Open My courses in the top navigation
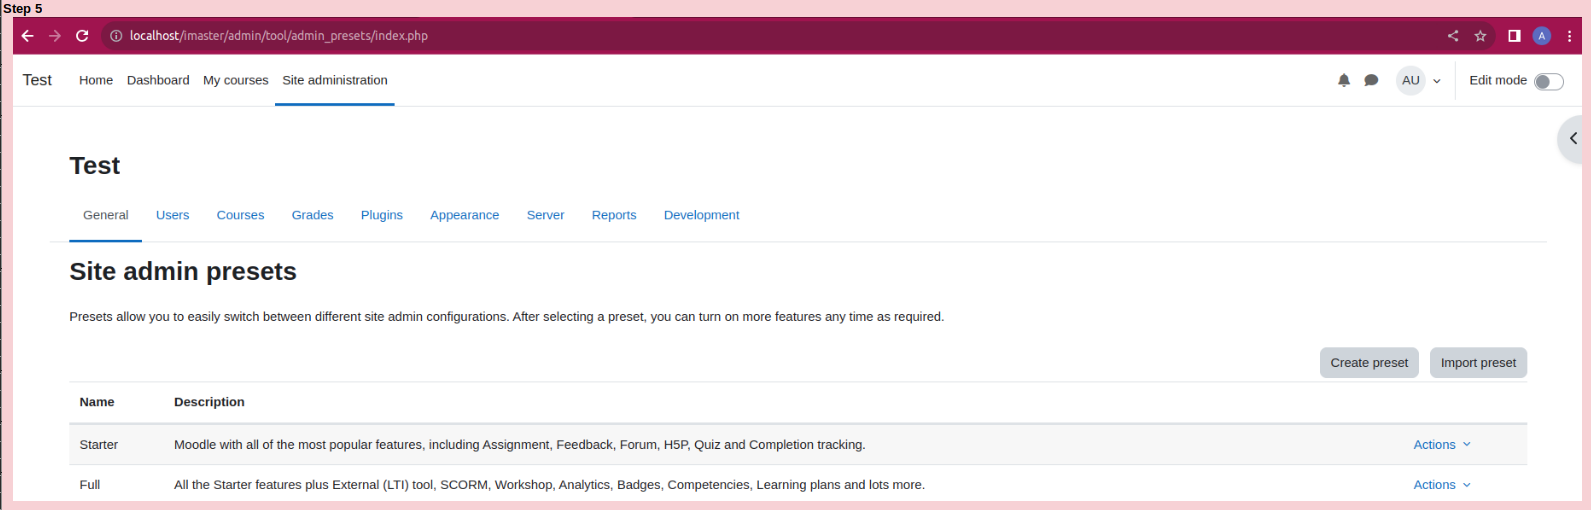 pyautogui.click(x=236, y=80)
